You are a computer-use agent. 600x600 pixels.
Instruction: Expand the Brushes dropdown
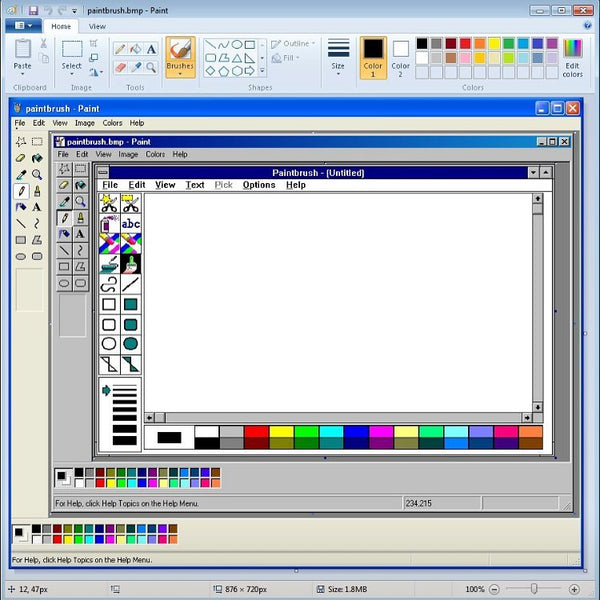180,74
